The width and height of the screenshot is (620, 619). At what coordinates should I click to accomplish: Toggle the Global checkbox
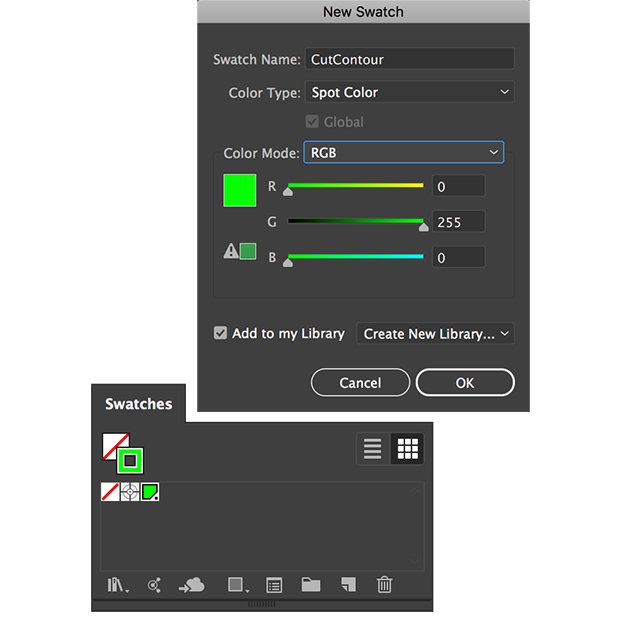coord(312,121)
